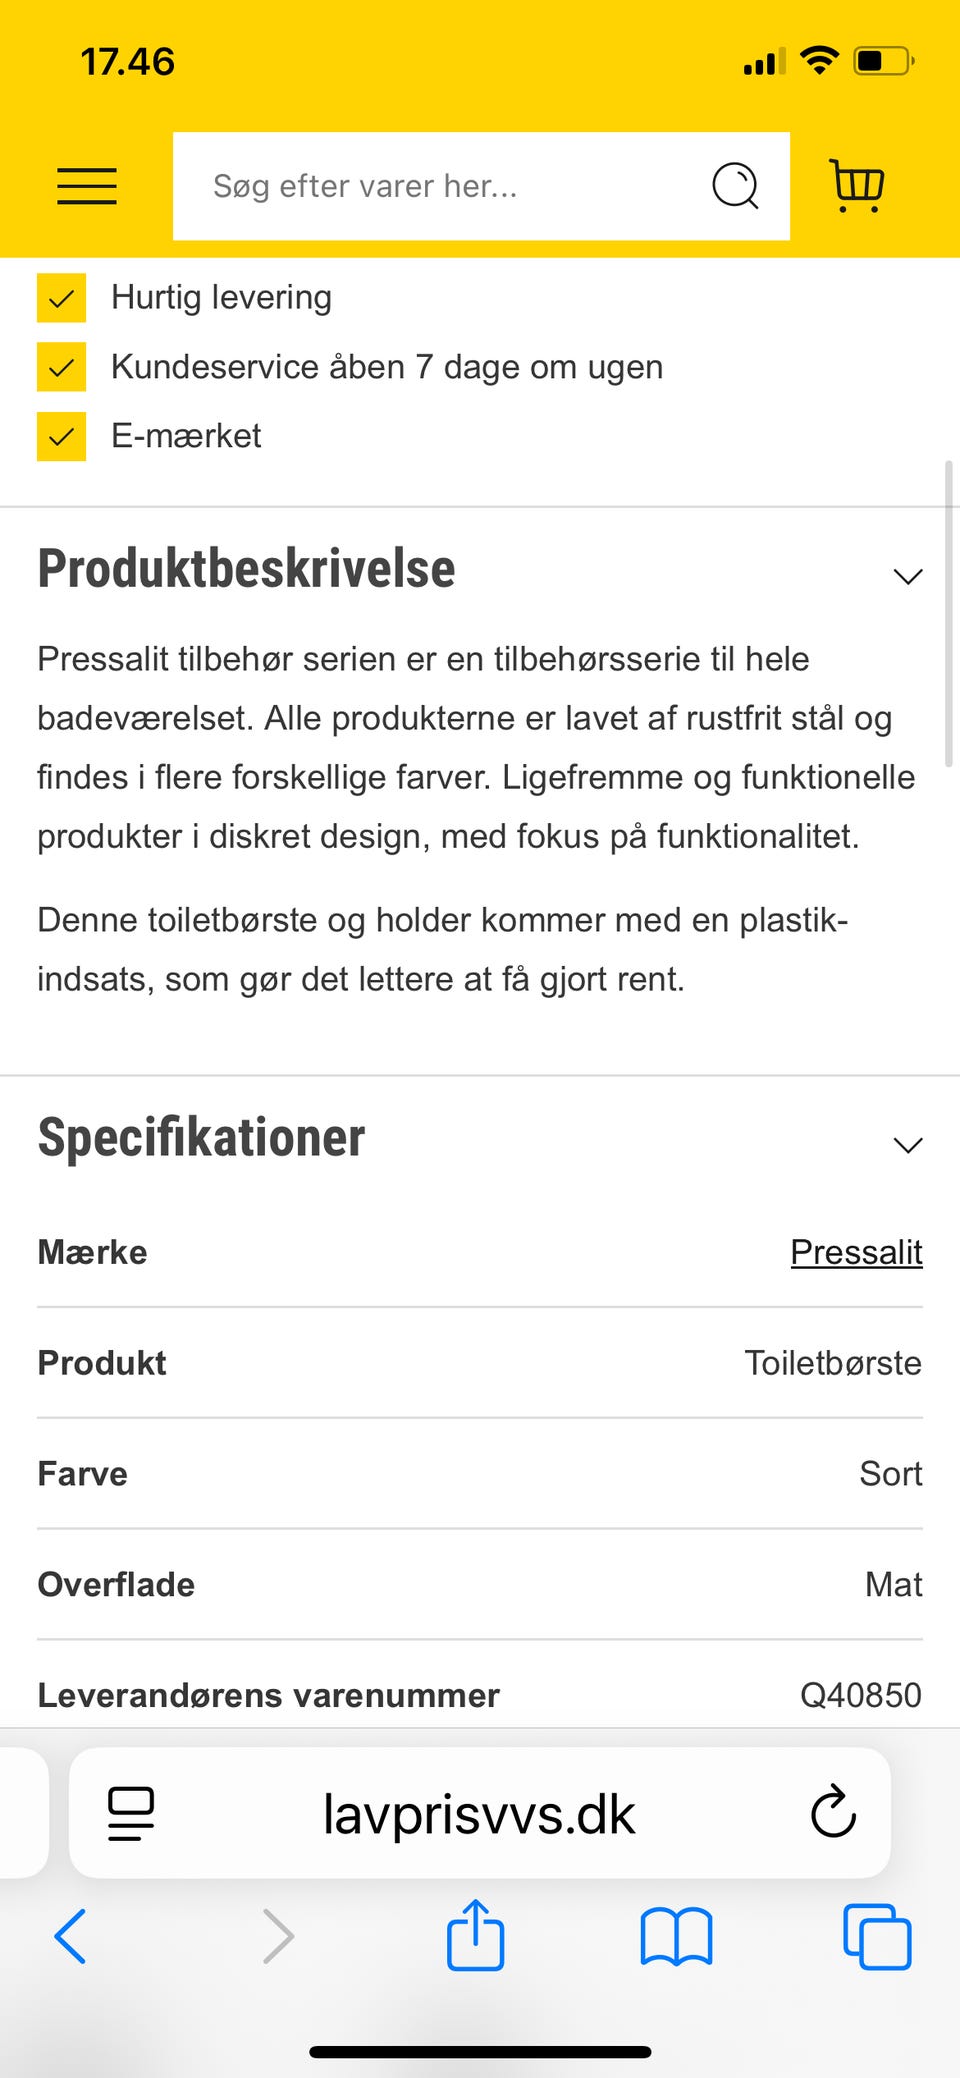The width and height of the screenshot is (960, 2078).
Task: Open the hamburger navigation menu
Action: (x=87, y=186)
